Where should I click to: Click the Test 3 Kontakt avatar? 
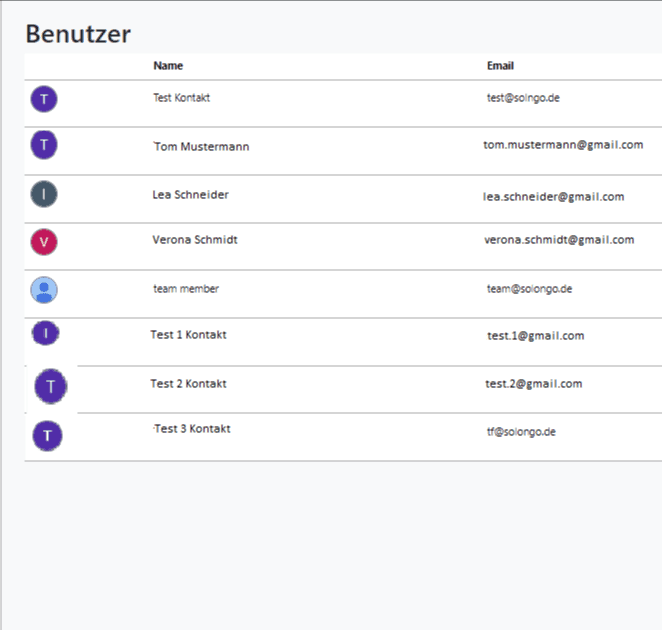(47, 436)
